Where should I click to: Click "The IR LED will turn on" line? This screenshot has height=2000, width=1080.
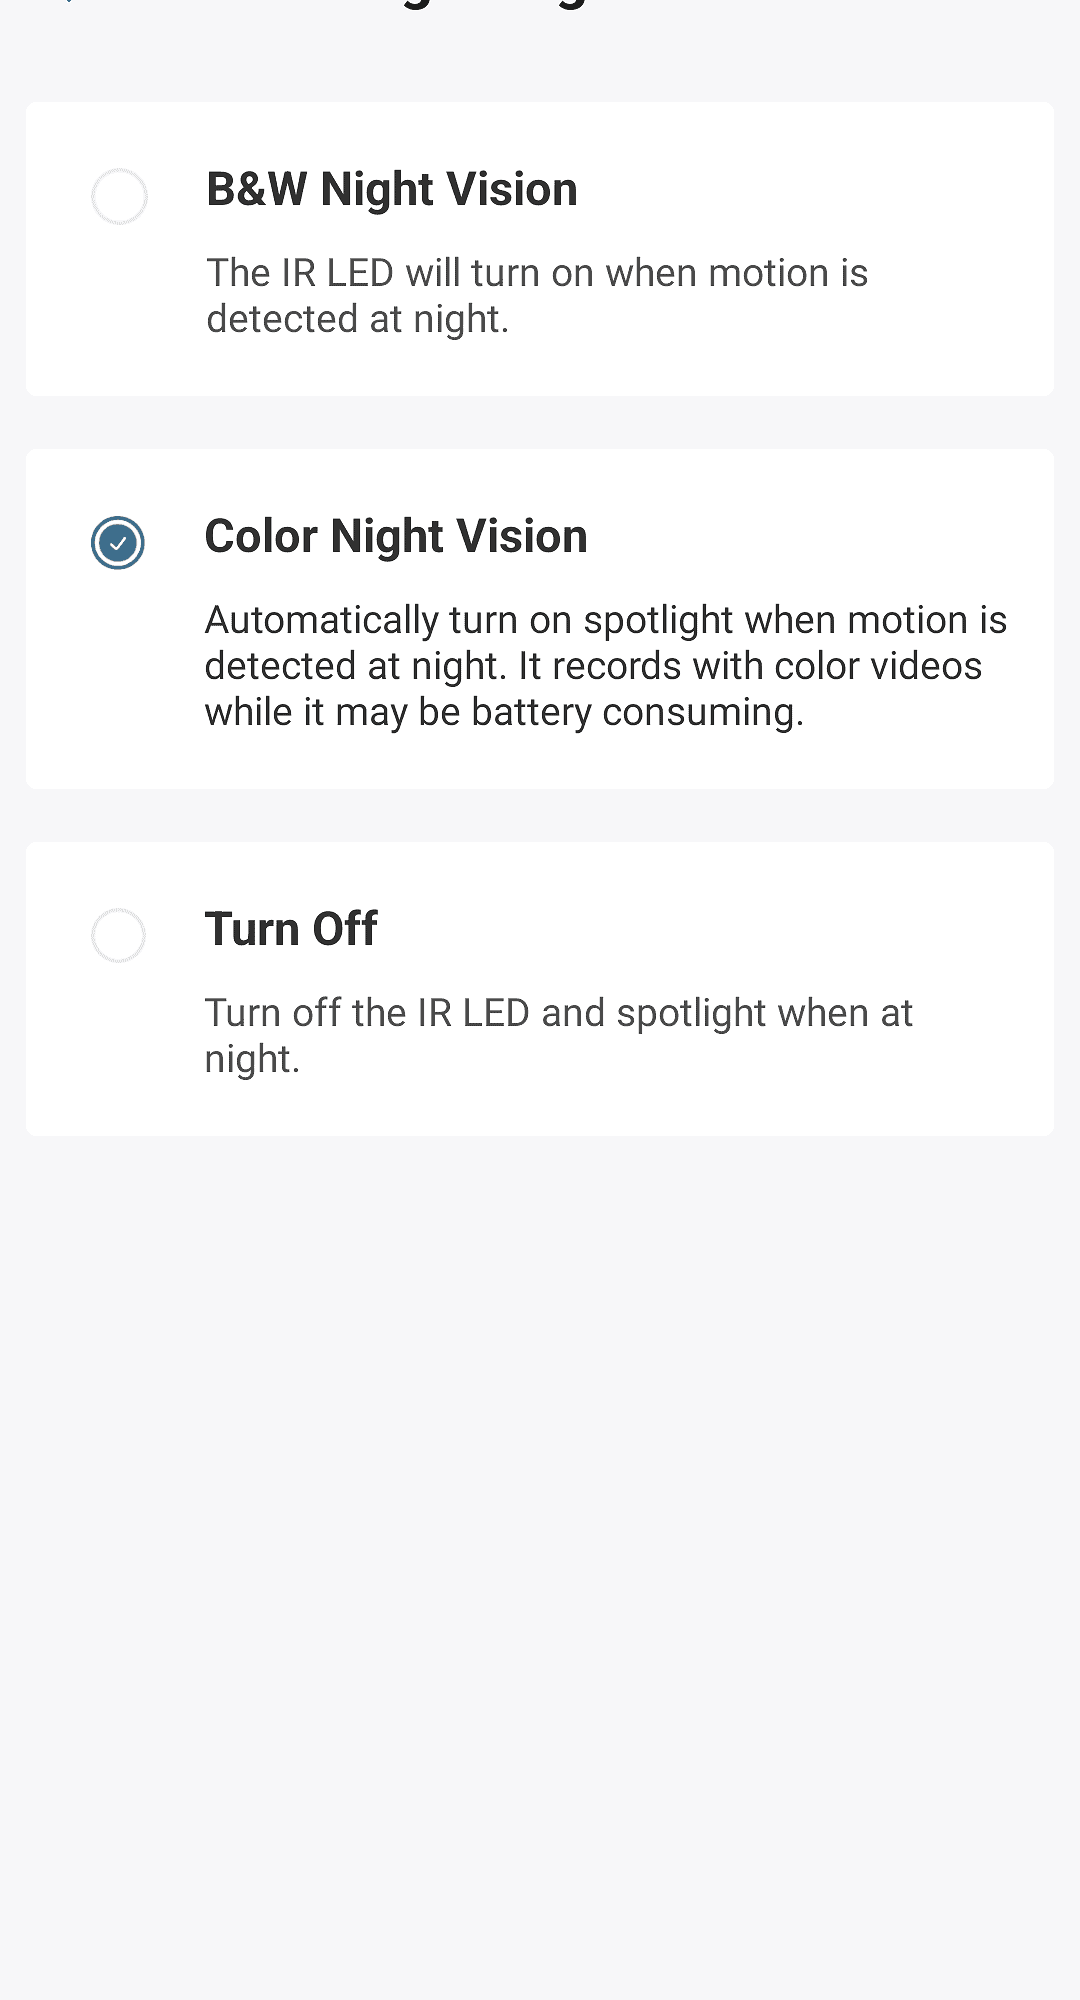(537, 273)
